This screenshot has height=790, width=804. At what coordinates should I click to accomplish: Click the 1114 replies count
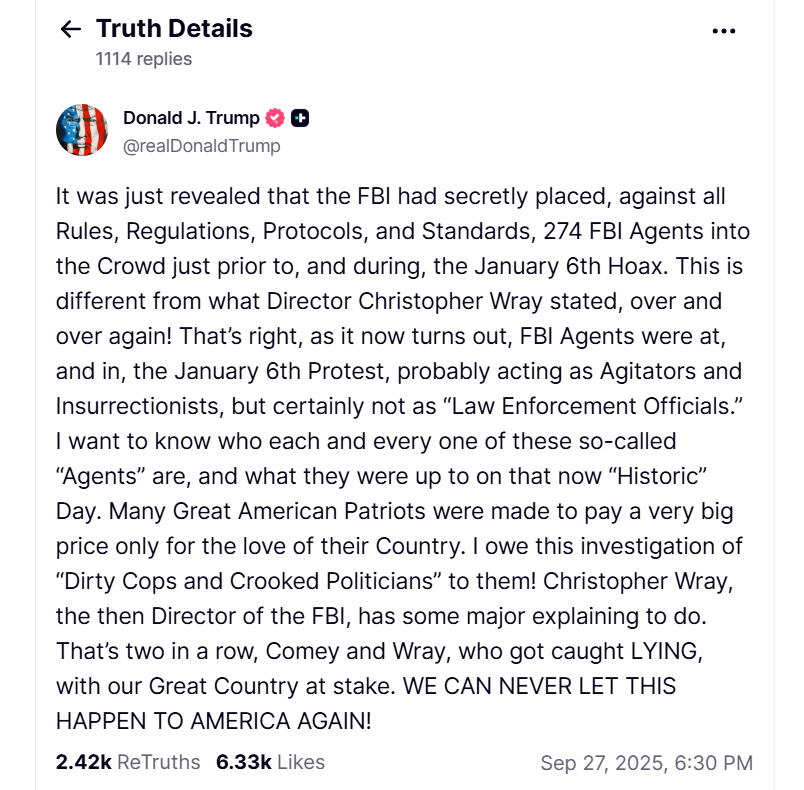pos(144,59)
